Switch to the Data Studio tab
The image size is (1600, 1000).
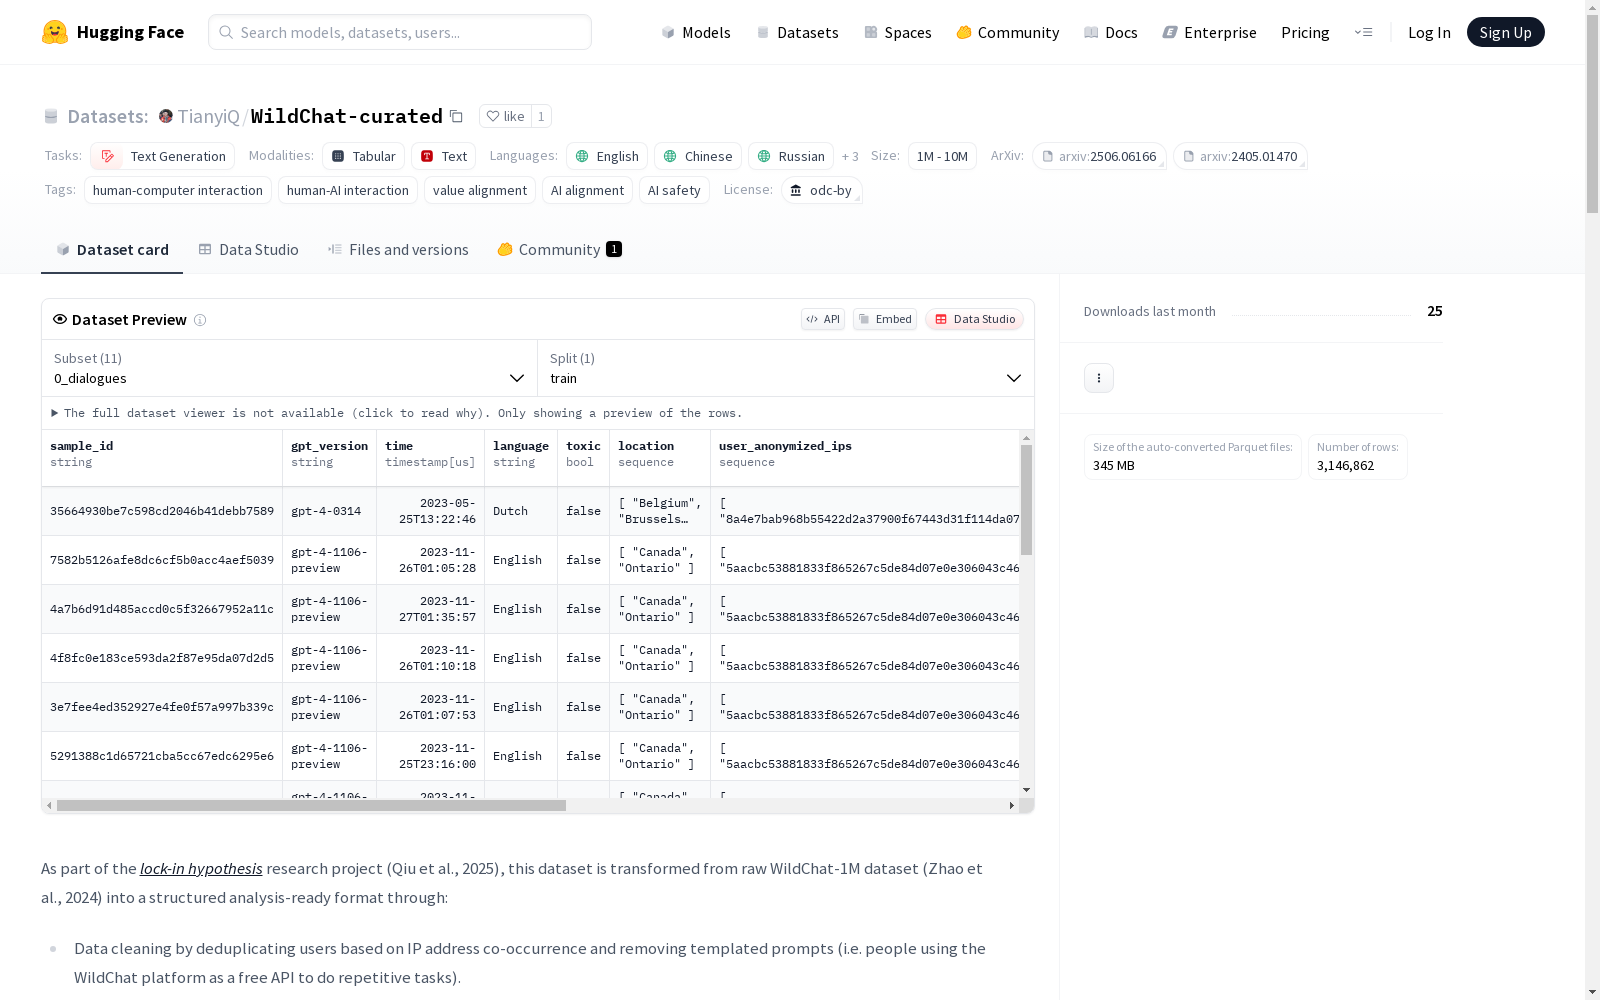click(x=249, y=250)
